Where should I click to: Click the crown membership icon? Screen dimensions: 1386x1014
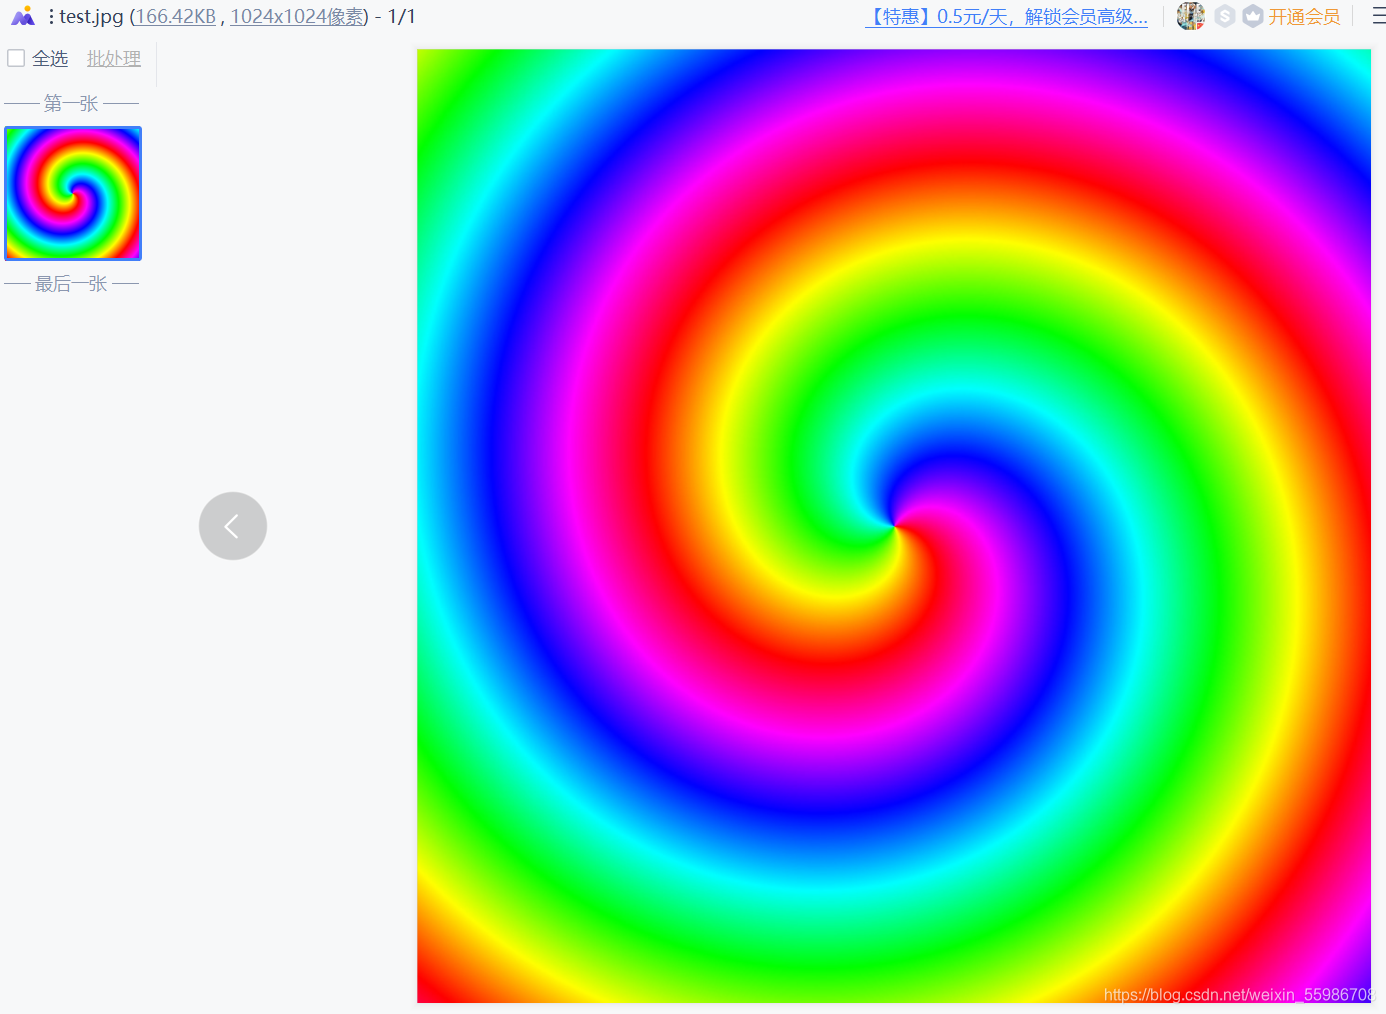1253,16
